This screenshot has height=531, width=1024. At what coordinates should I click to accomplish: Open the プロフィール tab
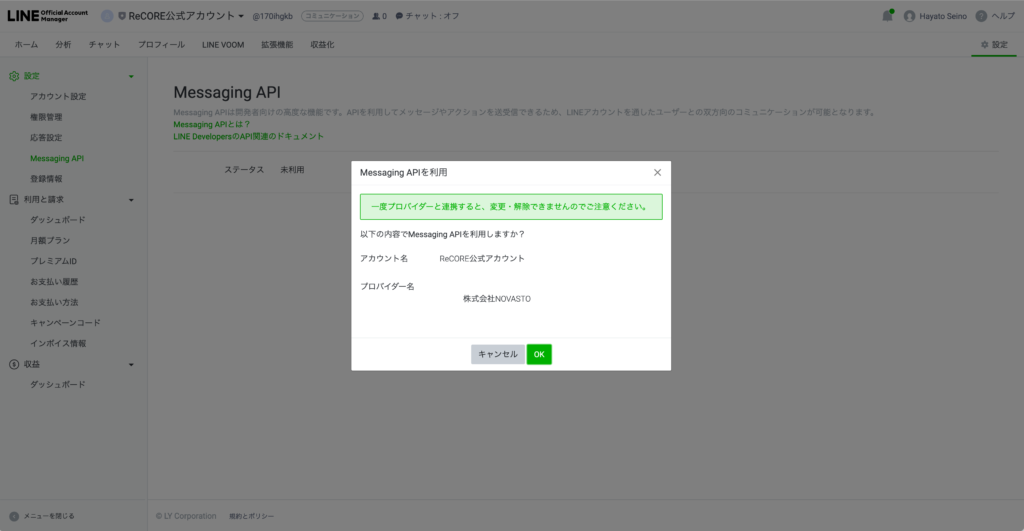(x=161, y=44)
